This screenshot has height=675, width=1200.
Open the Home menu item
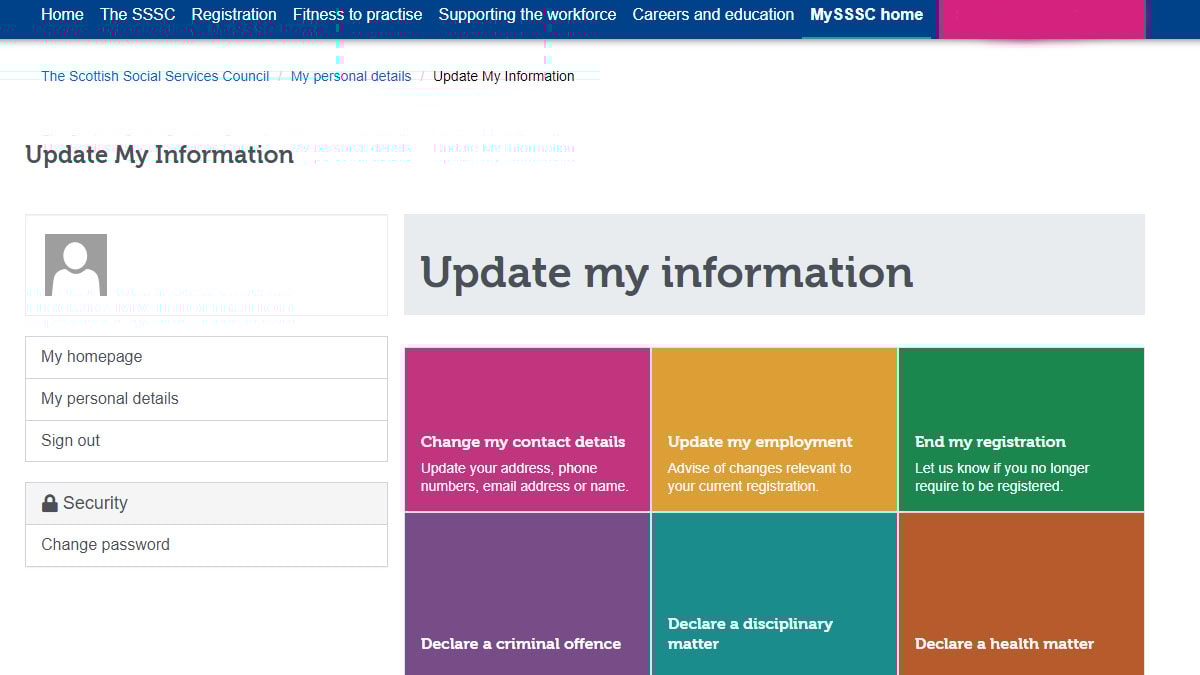[x=62, y=15]
